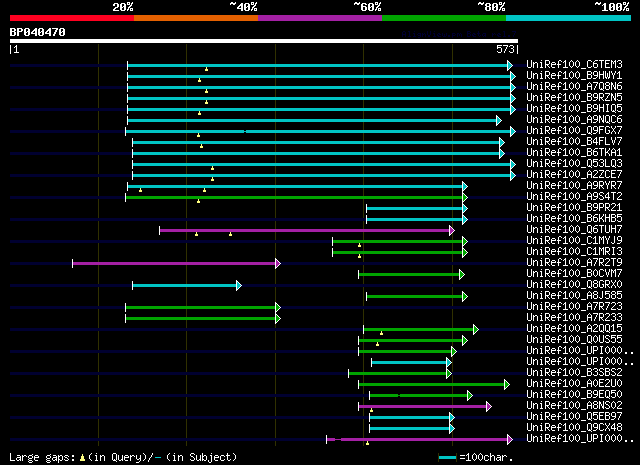Screen dimensions: 640x465
Task: Click the UniRef100_B9RZN5 label
Action: point(574,98)
